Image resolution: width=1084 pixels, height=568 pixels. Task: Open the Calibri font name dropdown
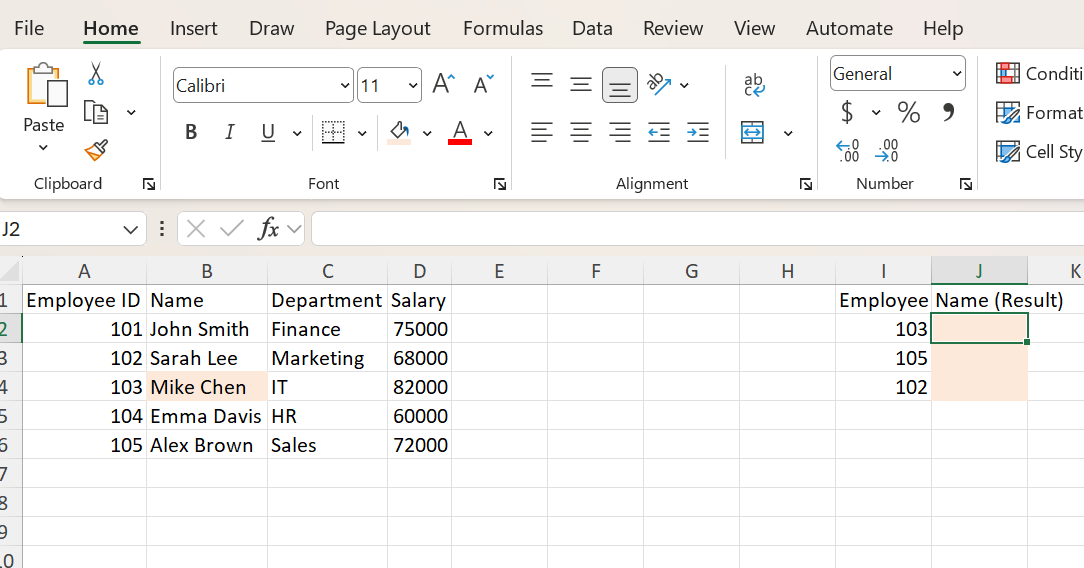click(x=344, y=86)
